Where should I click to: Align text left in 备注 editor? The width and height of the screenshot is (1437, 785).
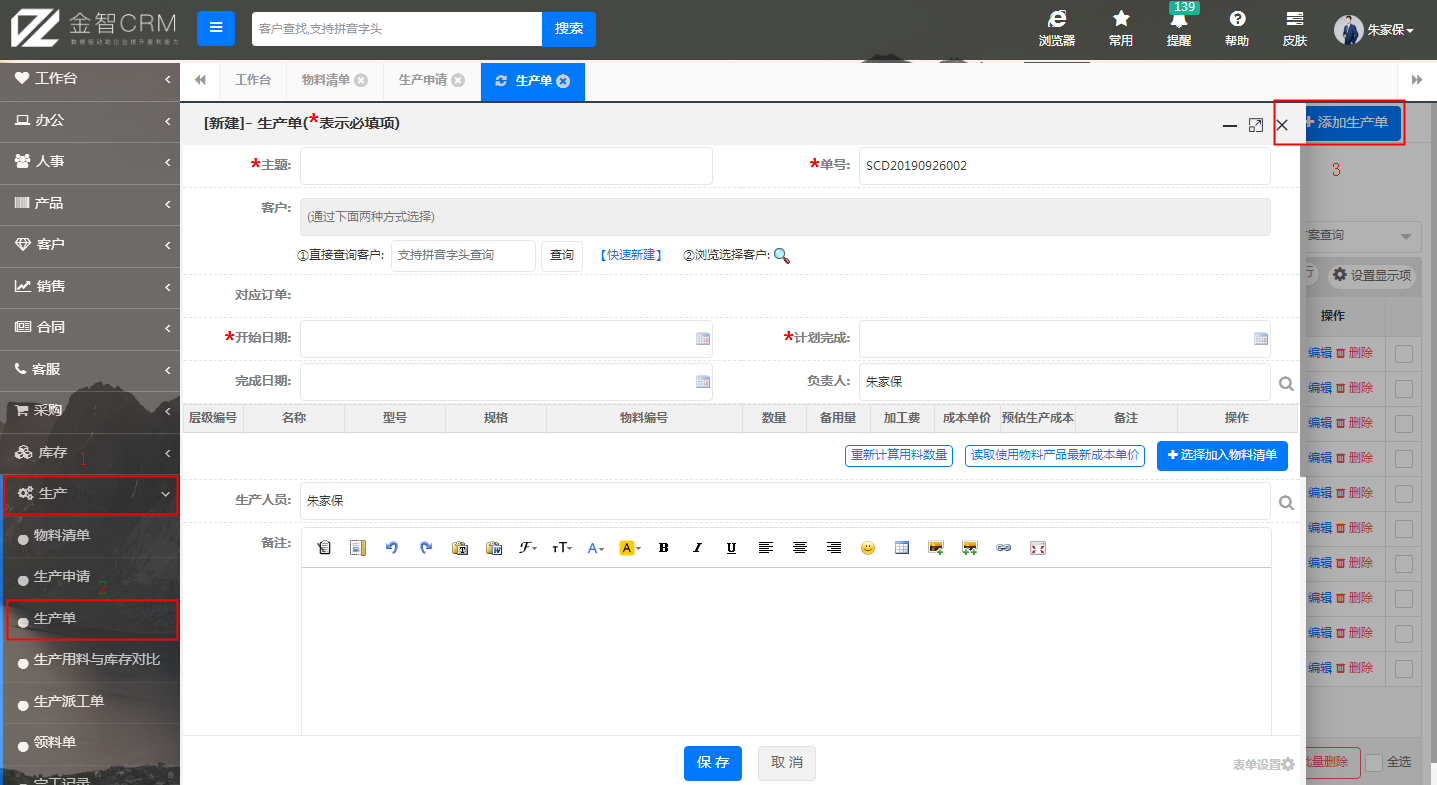tap(766, 548)
